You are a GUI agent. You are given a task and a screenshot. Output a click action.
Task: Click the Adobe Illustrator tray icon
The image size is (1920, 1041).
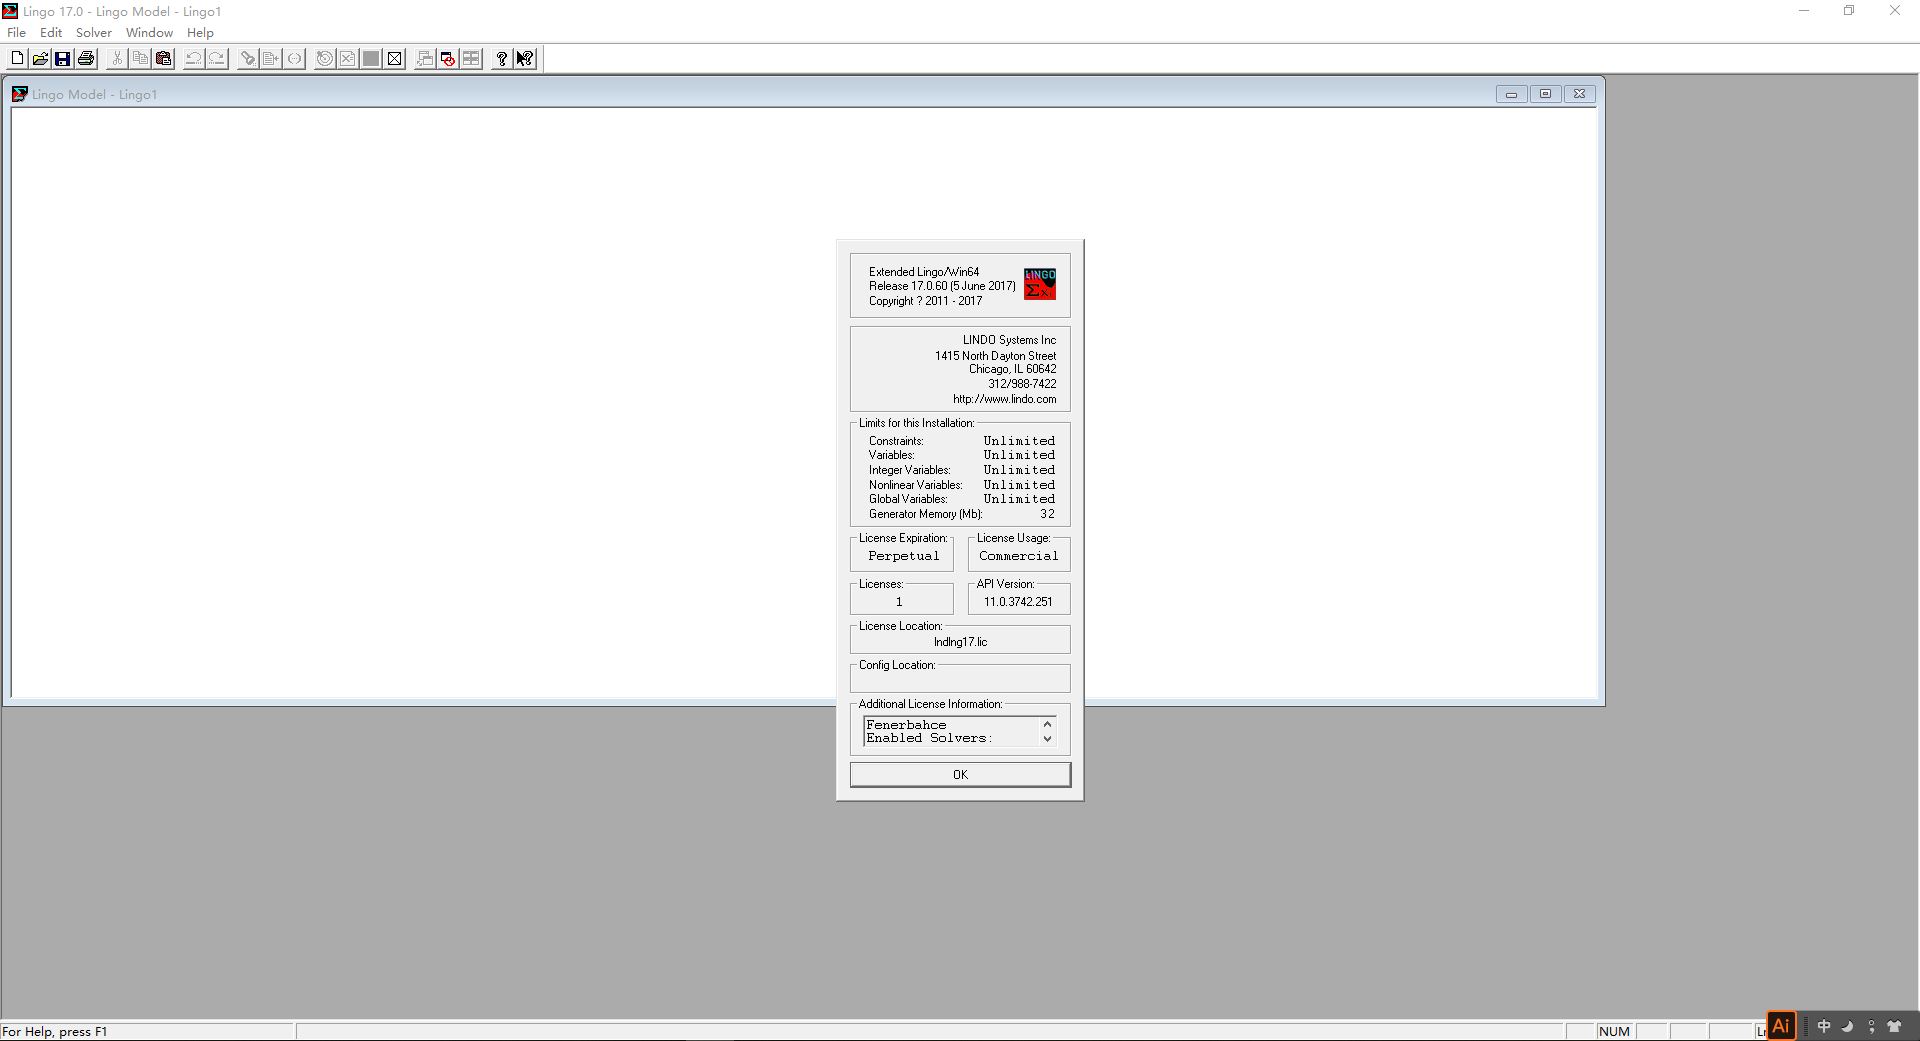tap(1781, 1026)
